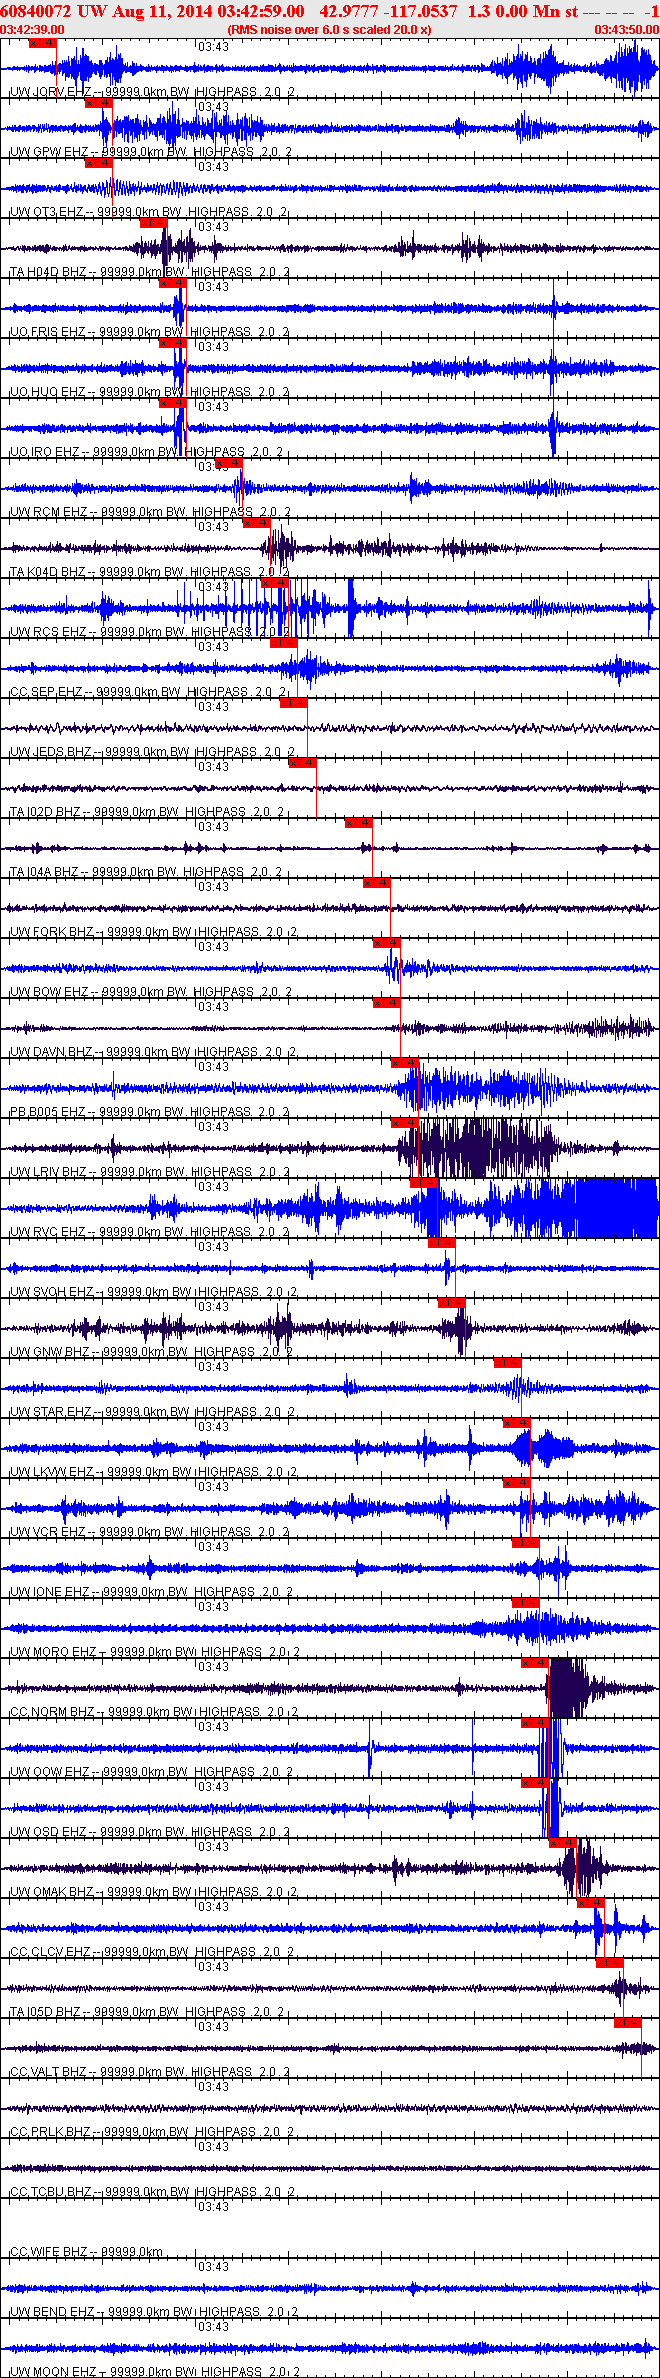This screenshot has width=660, height=2378.
Task: Click the red pick marker on the JEDS trace
Action: [x=293, y=703]
